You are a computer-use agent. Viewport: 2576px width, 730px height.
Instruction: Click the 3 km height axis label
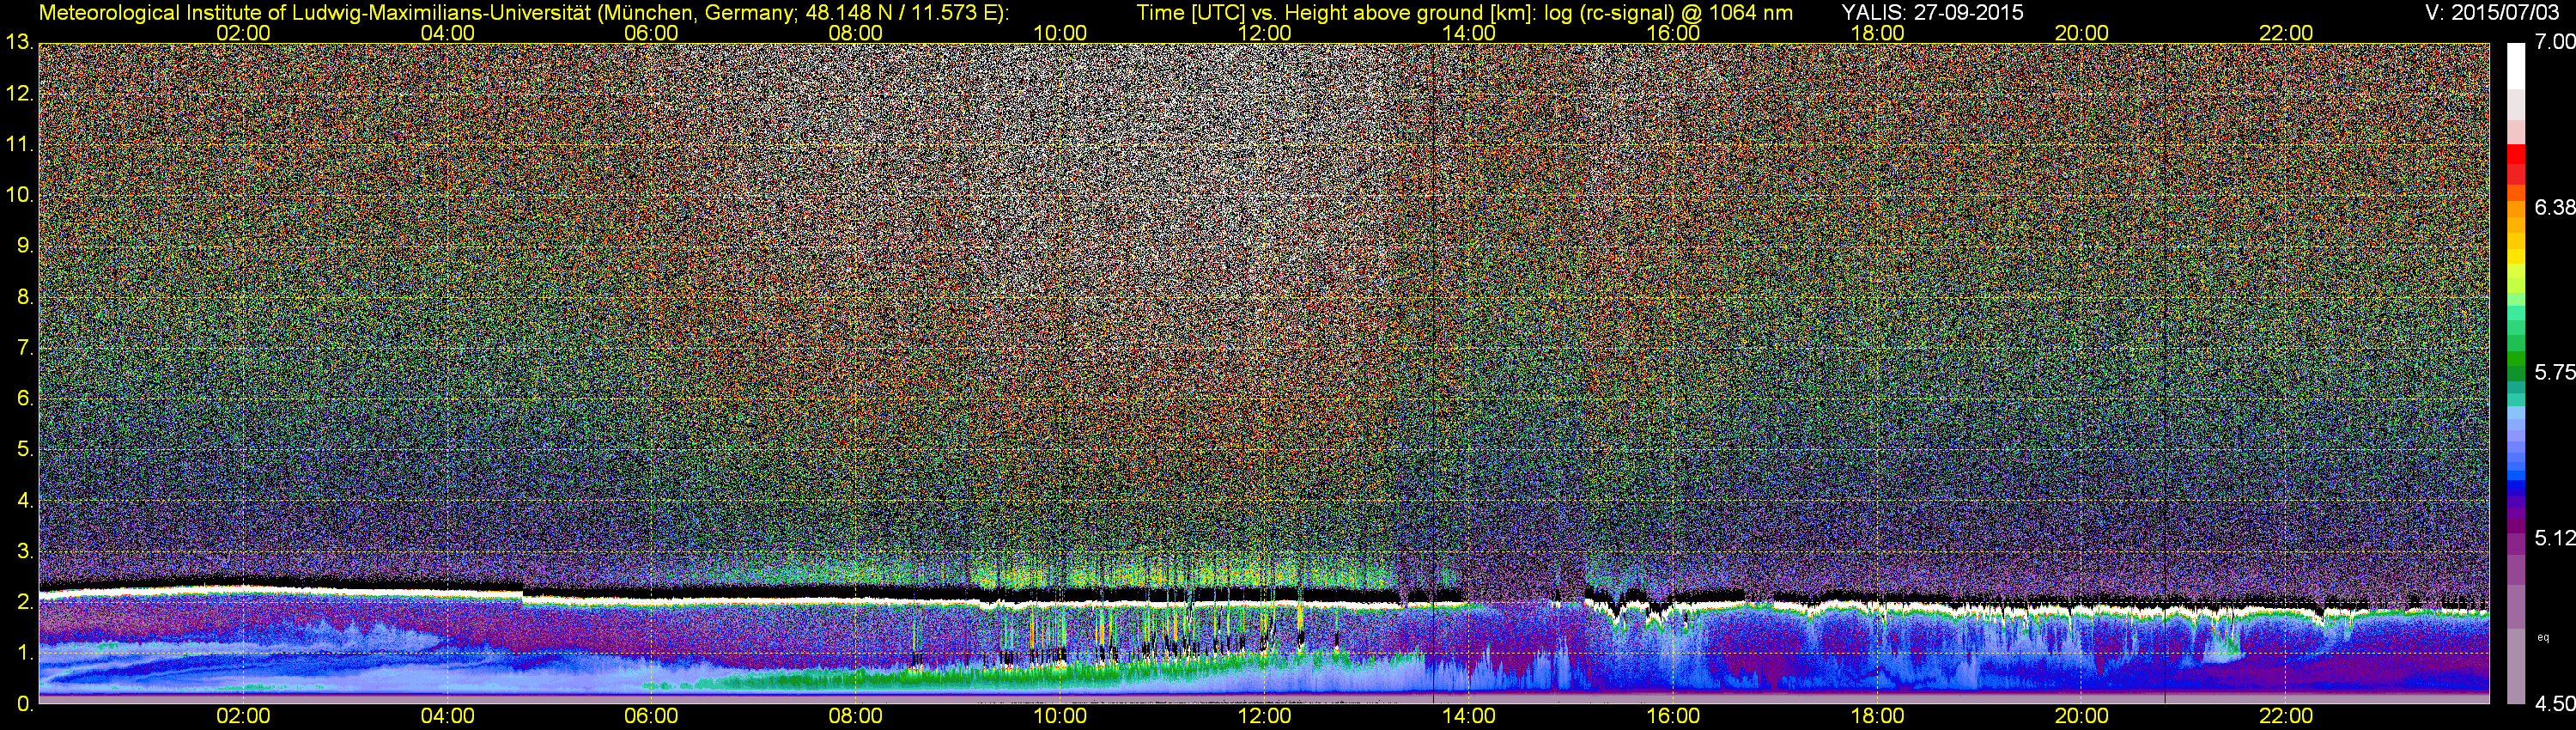(x=25, y=552)
